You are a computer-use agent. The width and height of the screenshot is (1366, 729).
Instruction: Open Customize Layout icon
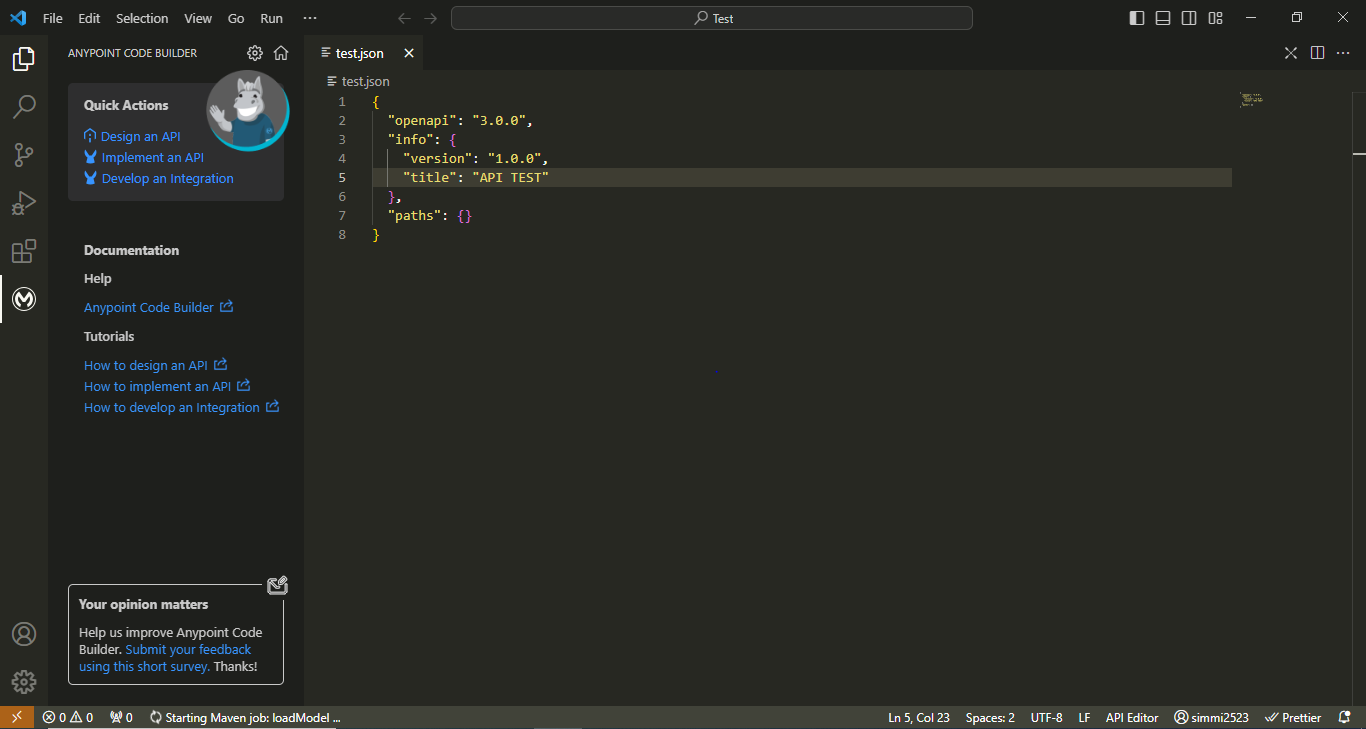(1215, 18)
